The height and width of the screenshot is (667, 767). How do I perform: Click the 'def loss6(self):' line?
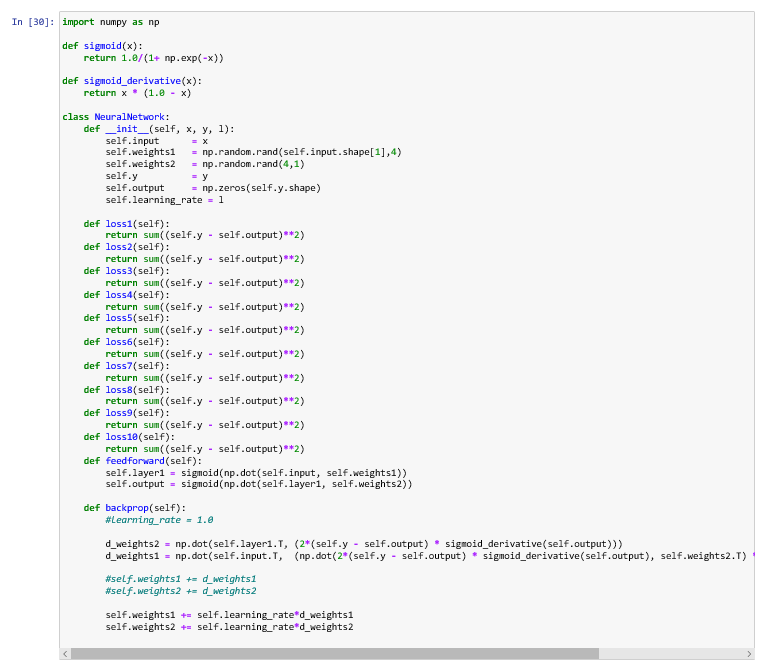coord(127,342)
